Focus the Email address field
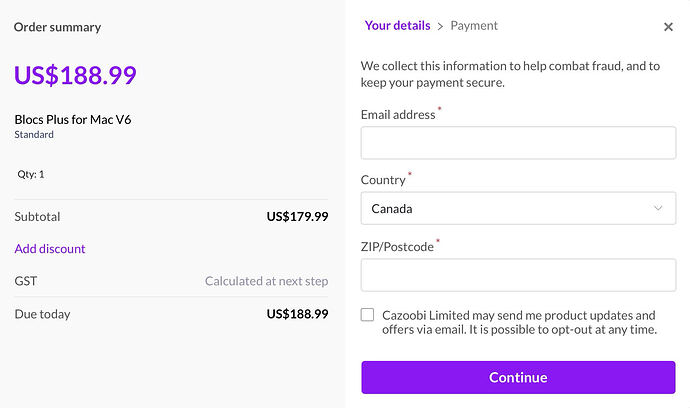This screenshot has width=690, height=408. pyautogui.click(x=518, y=143)
